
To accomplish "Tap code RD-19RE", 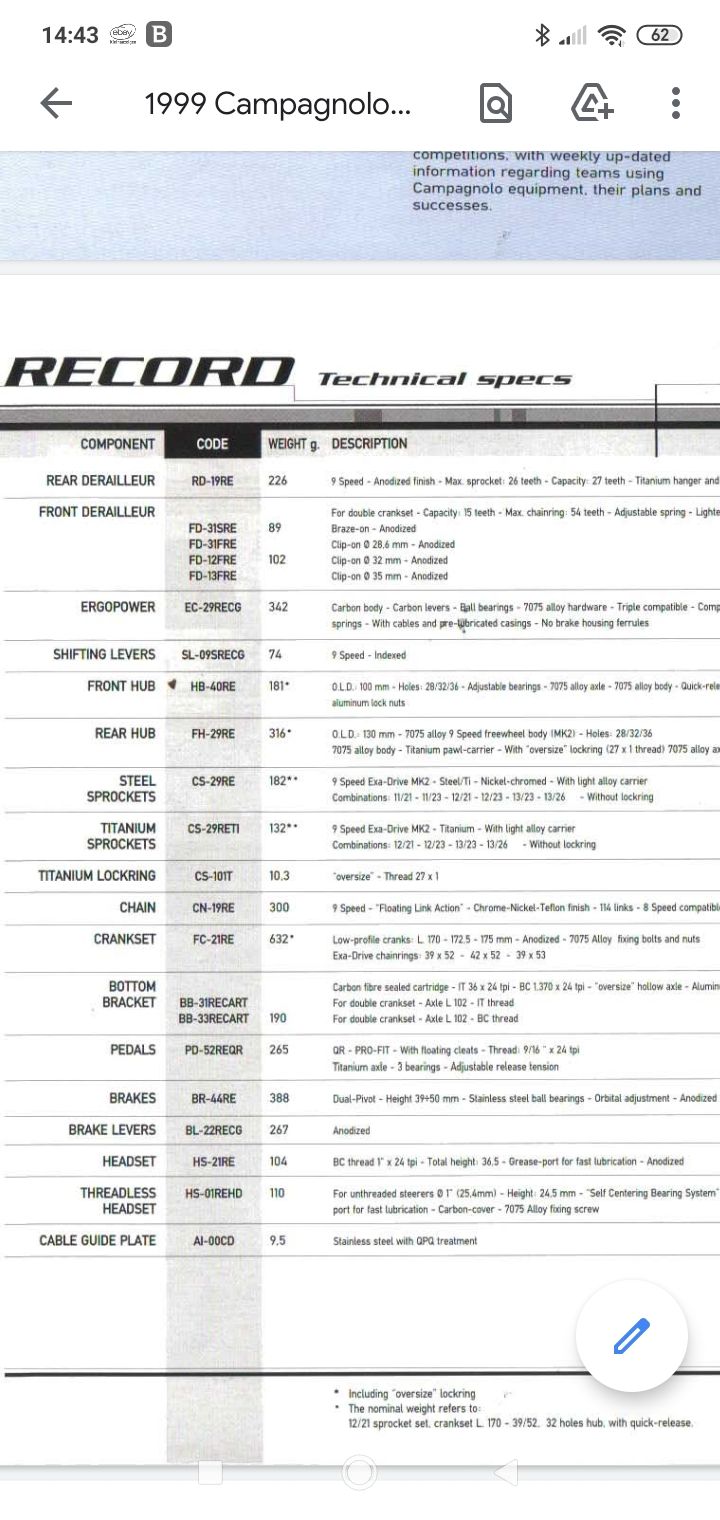I will 213,481.
